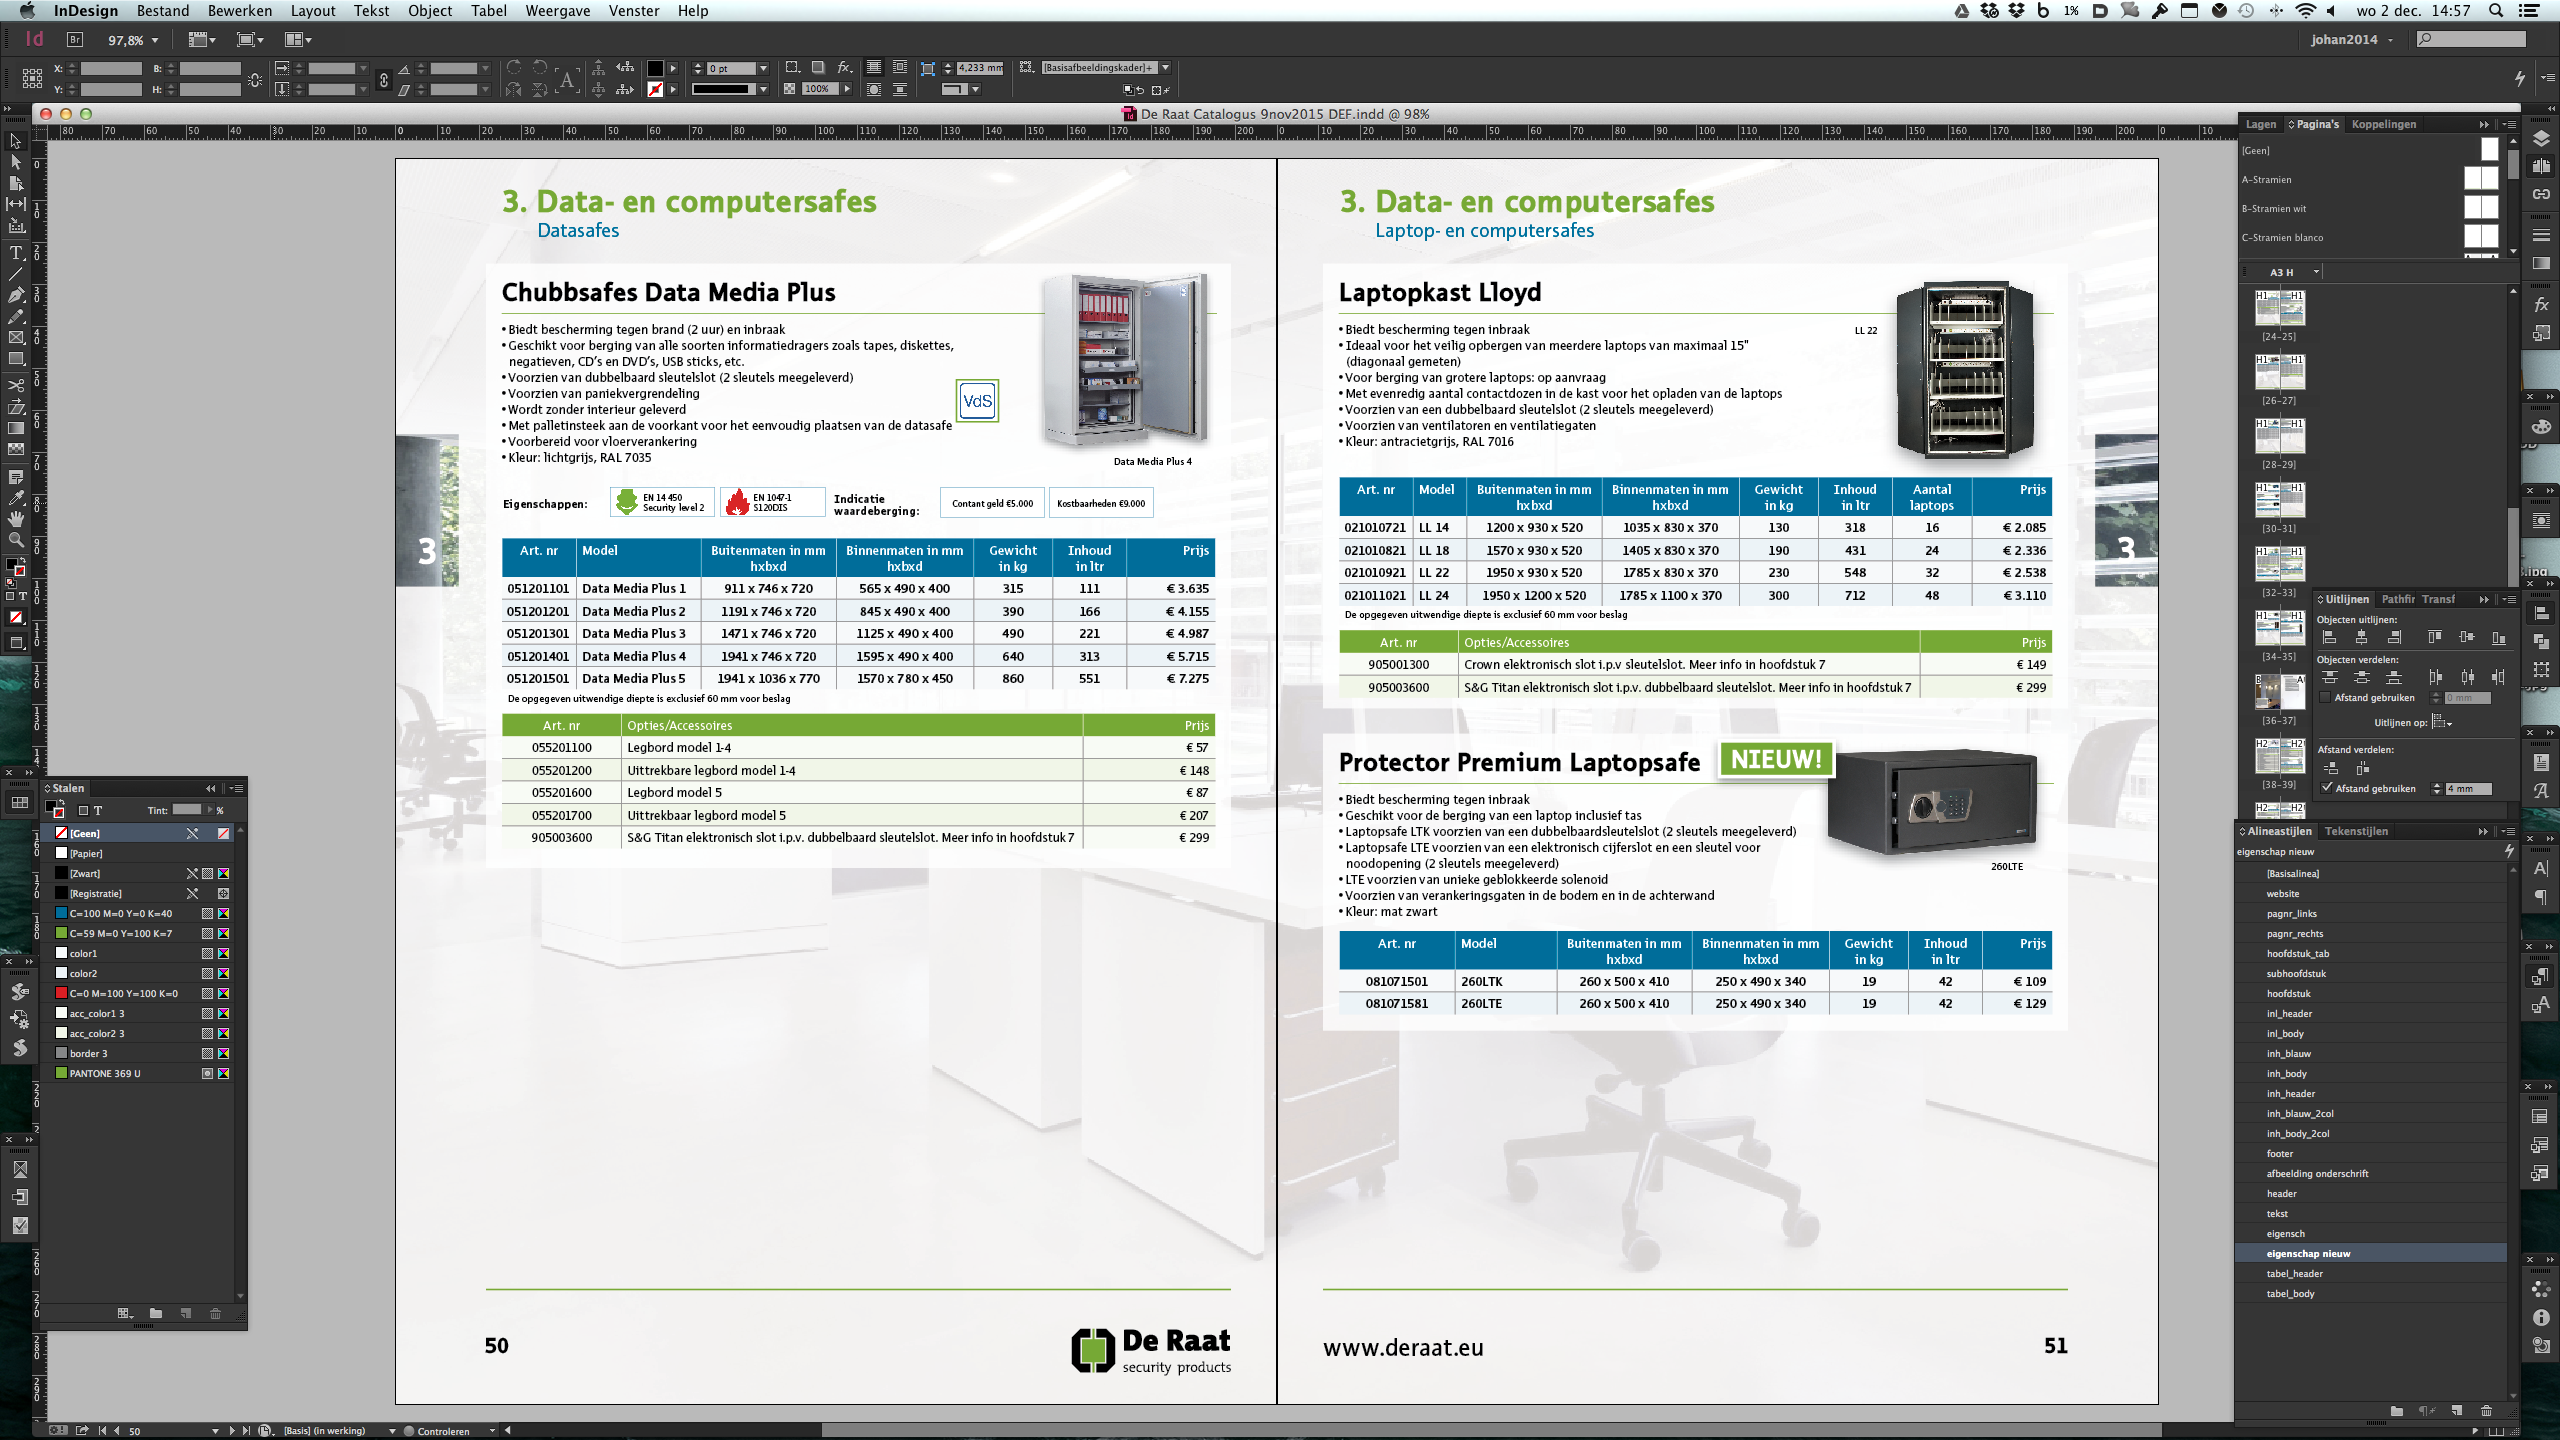Switch to the Tekenstijlen tab

point(2356,831)
